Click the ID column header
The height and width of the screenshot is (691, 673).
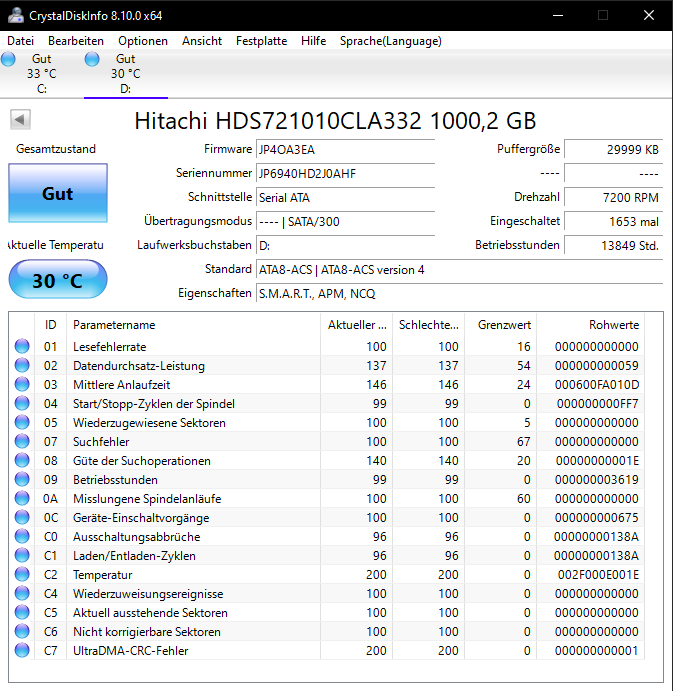51,325
